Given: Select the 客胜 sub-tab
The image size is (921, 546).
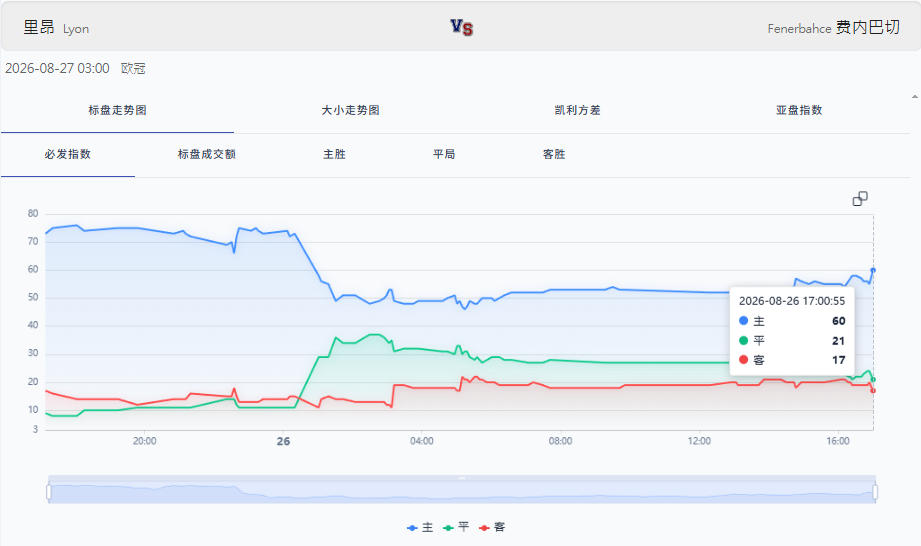Looking at the screenshot, I should click(x=554, y=154).
